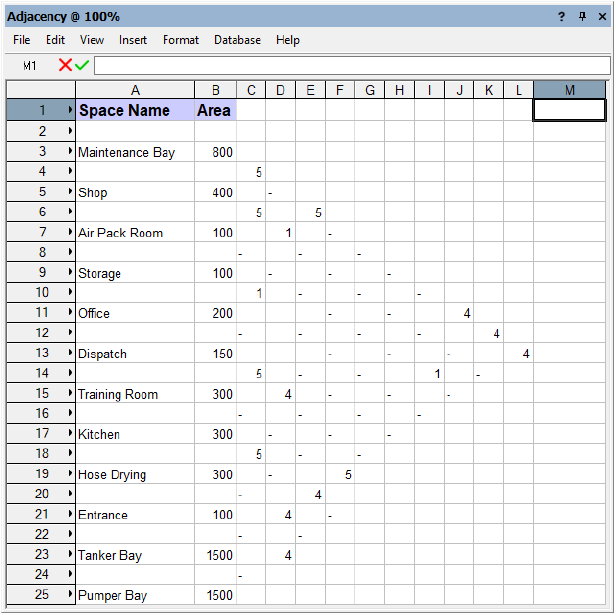Click the M1 cell reference box
The width and height of the screenshot is (616, 615).
click(30, 66)
